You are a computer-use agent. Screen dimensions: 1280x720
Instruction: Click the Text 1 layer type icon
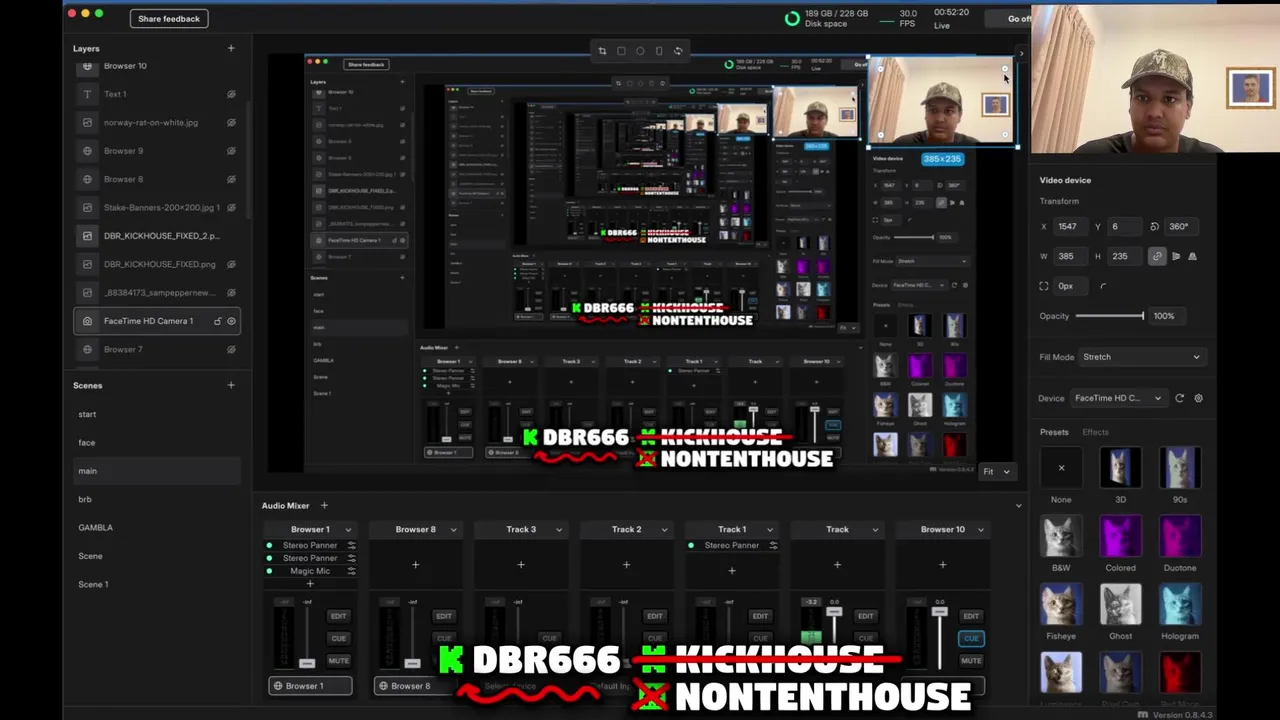pyautogui.click(x=87, y=94)
